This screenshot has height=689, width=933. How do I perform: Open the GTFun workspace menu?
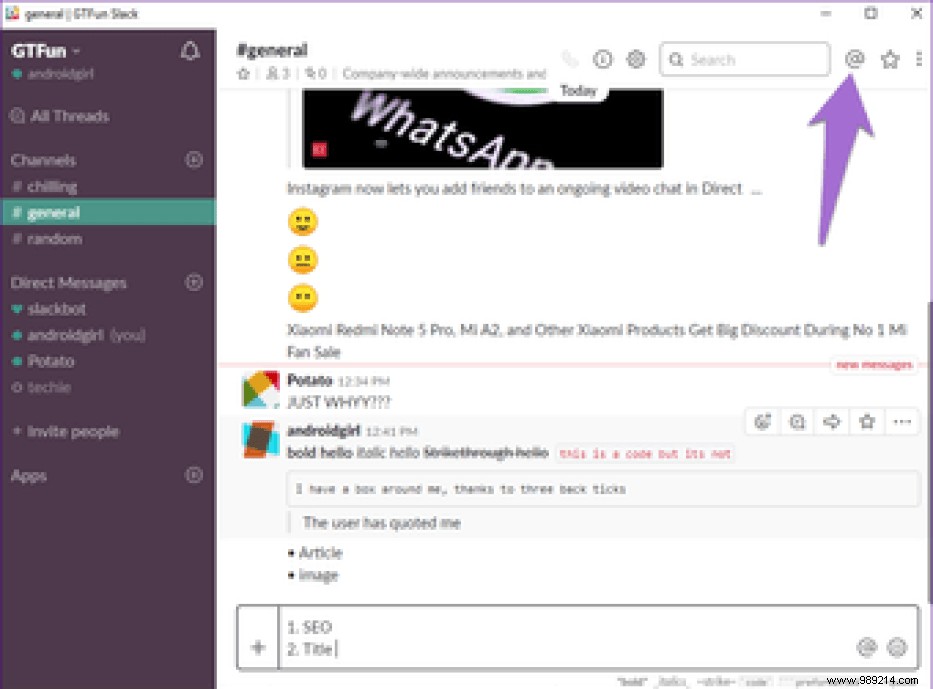click(x=45, y=51)
